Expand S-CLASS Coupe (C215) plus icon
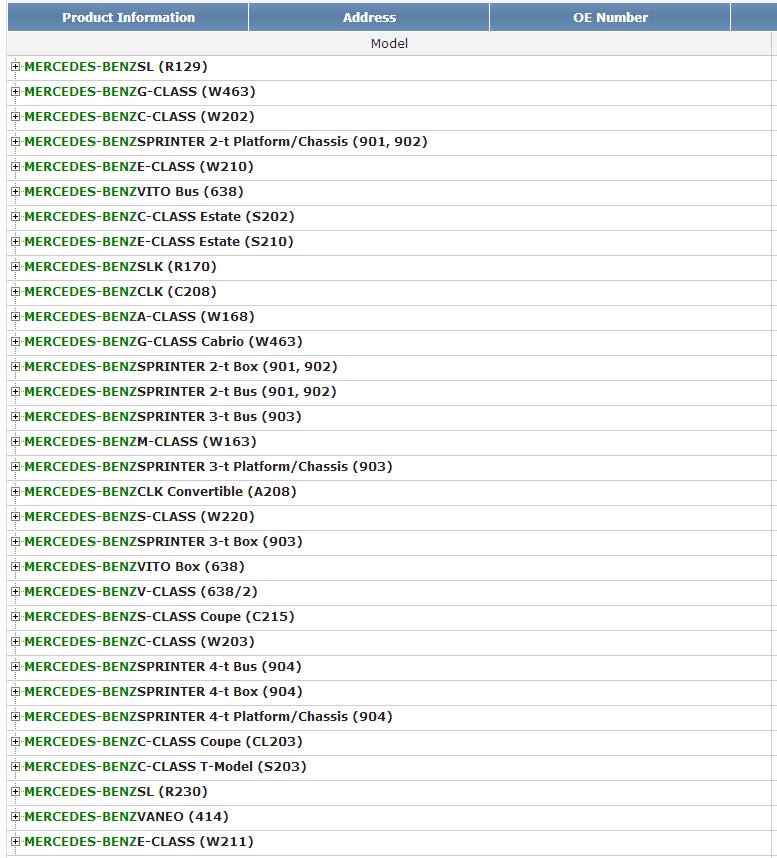Screen dimensions: 777x858 pos(15,617)
